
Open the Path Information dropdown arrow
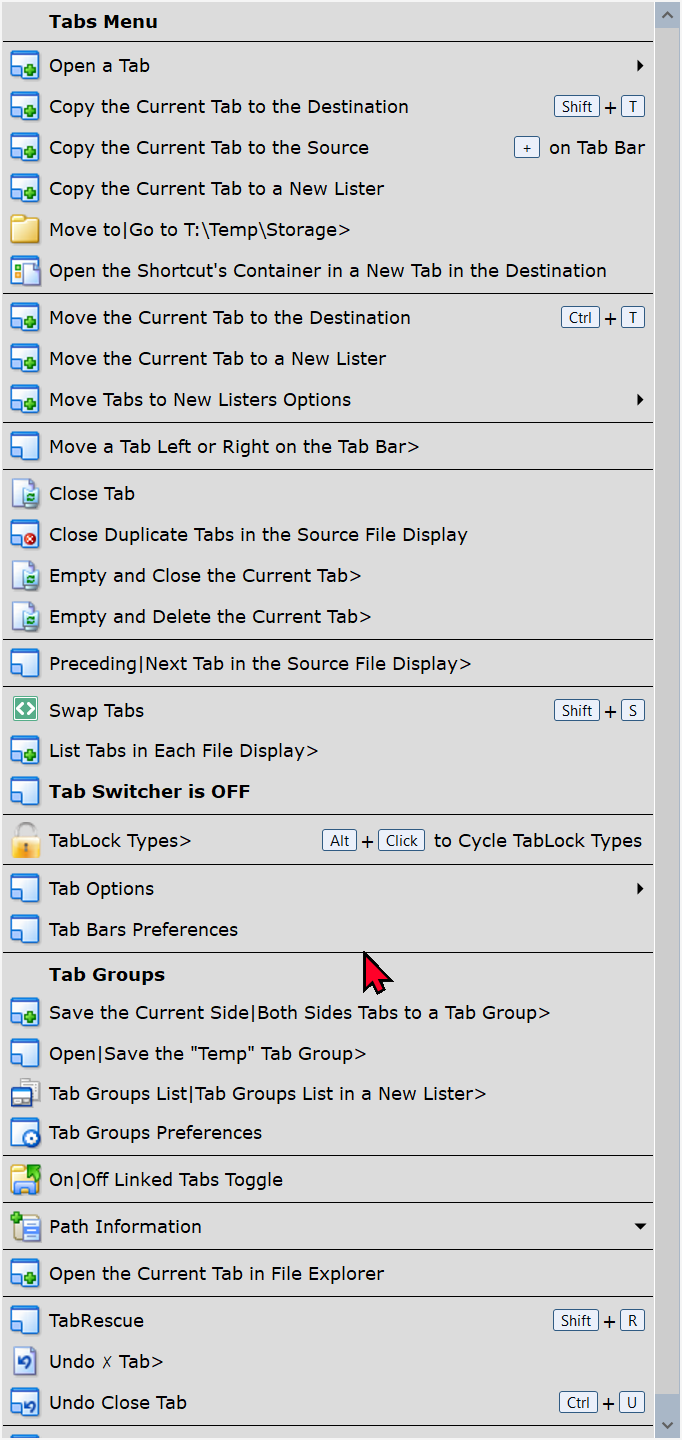pyautogui.click(x=640, y=1227)
